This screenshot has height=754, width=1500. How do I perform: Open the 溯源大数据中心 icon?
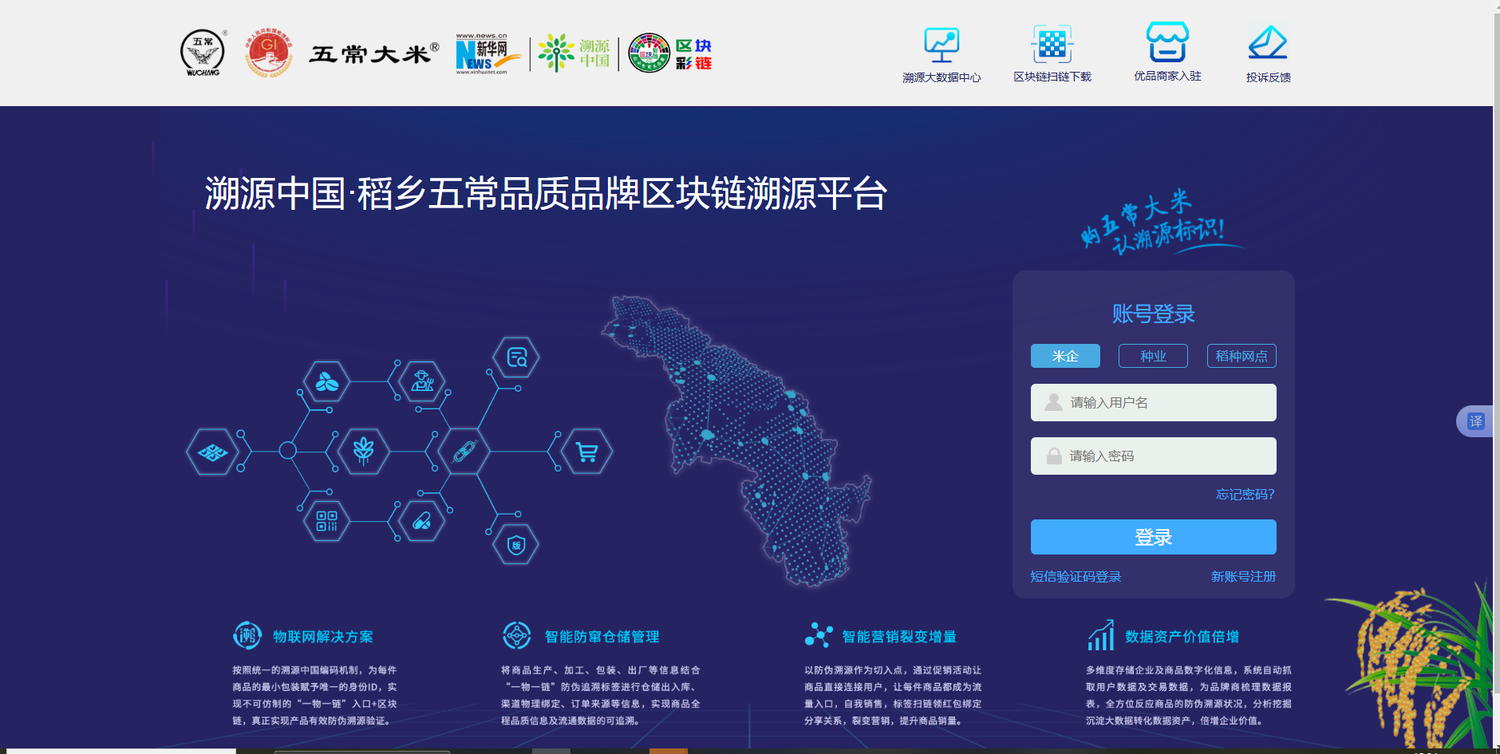[941, 46]
